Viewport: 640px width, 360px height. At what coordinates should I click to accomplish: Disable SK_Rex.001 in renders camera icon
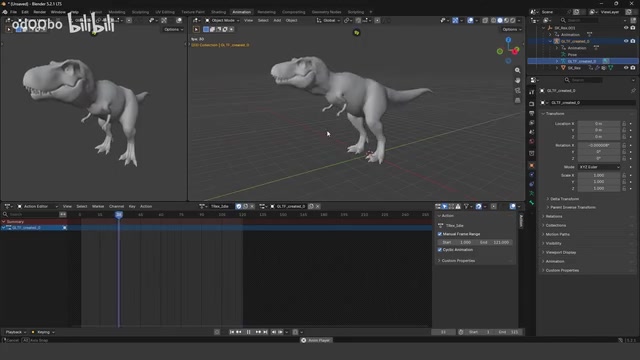coord(633,28)
